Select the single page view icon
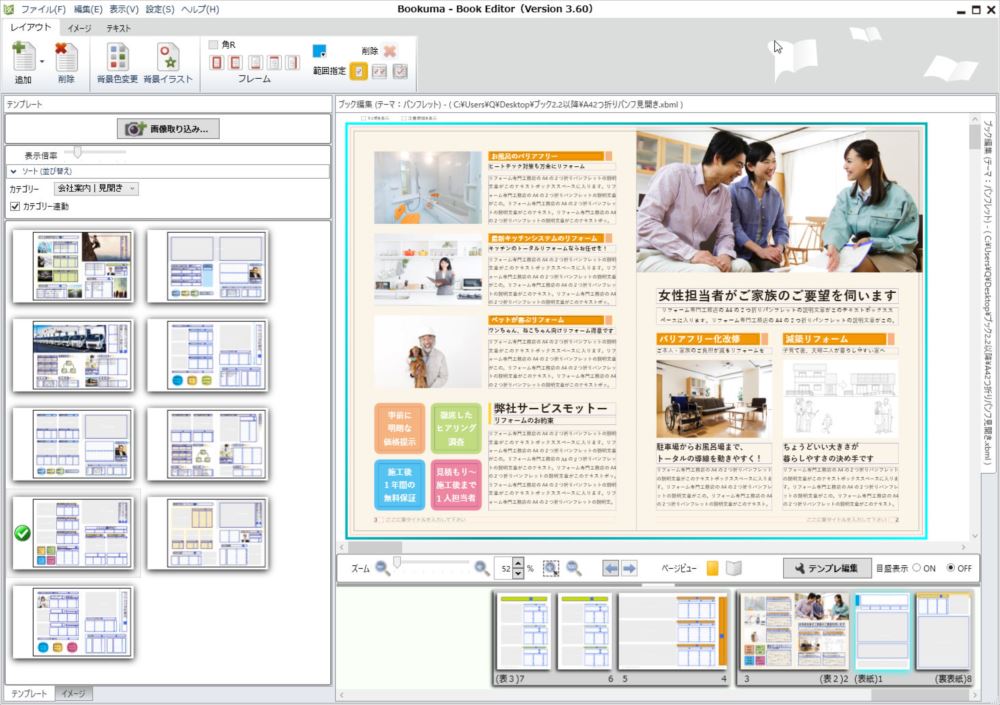Screen dimensions: 1000x705 coord(712,568)
